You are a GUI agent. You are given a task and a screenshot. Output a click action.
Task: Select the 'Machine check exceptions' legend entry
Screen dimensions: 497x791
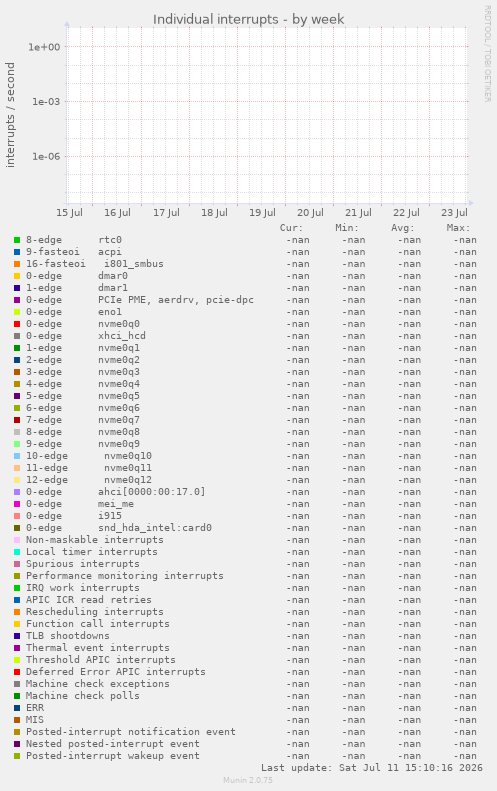click(98, 684)
